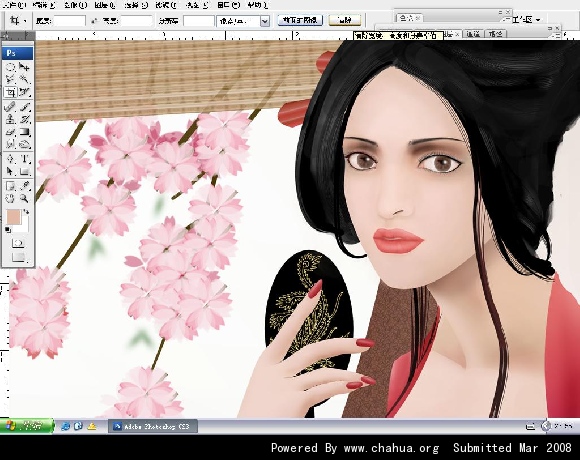Select the Hand tool
The height and width of the screenshot is (460, 580).
10,199
